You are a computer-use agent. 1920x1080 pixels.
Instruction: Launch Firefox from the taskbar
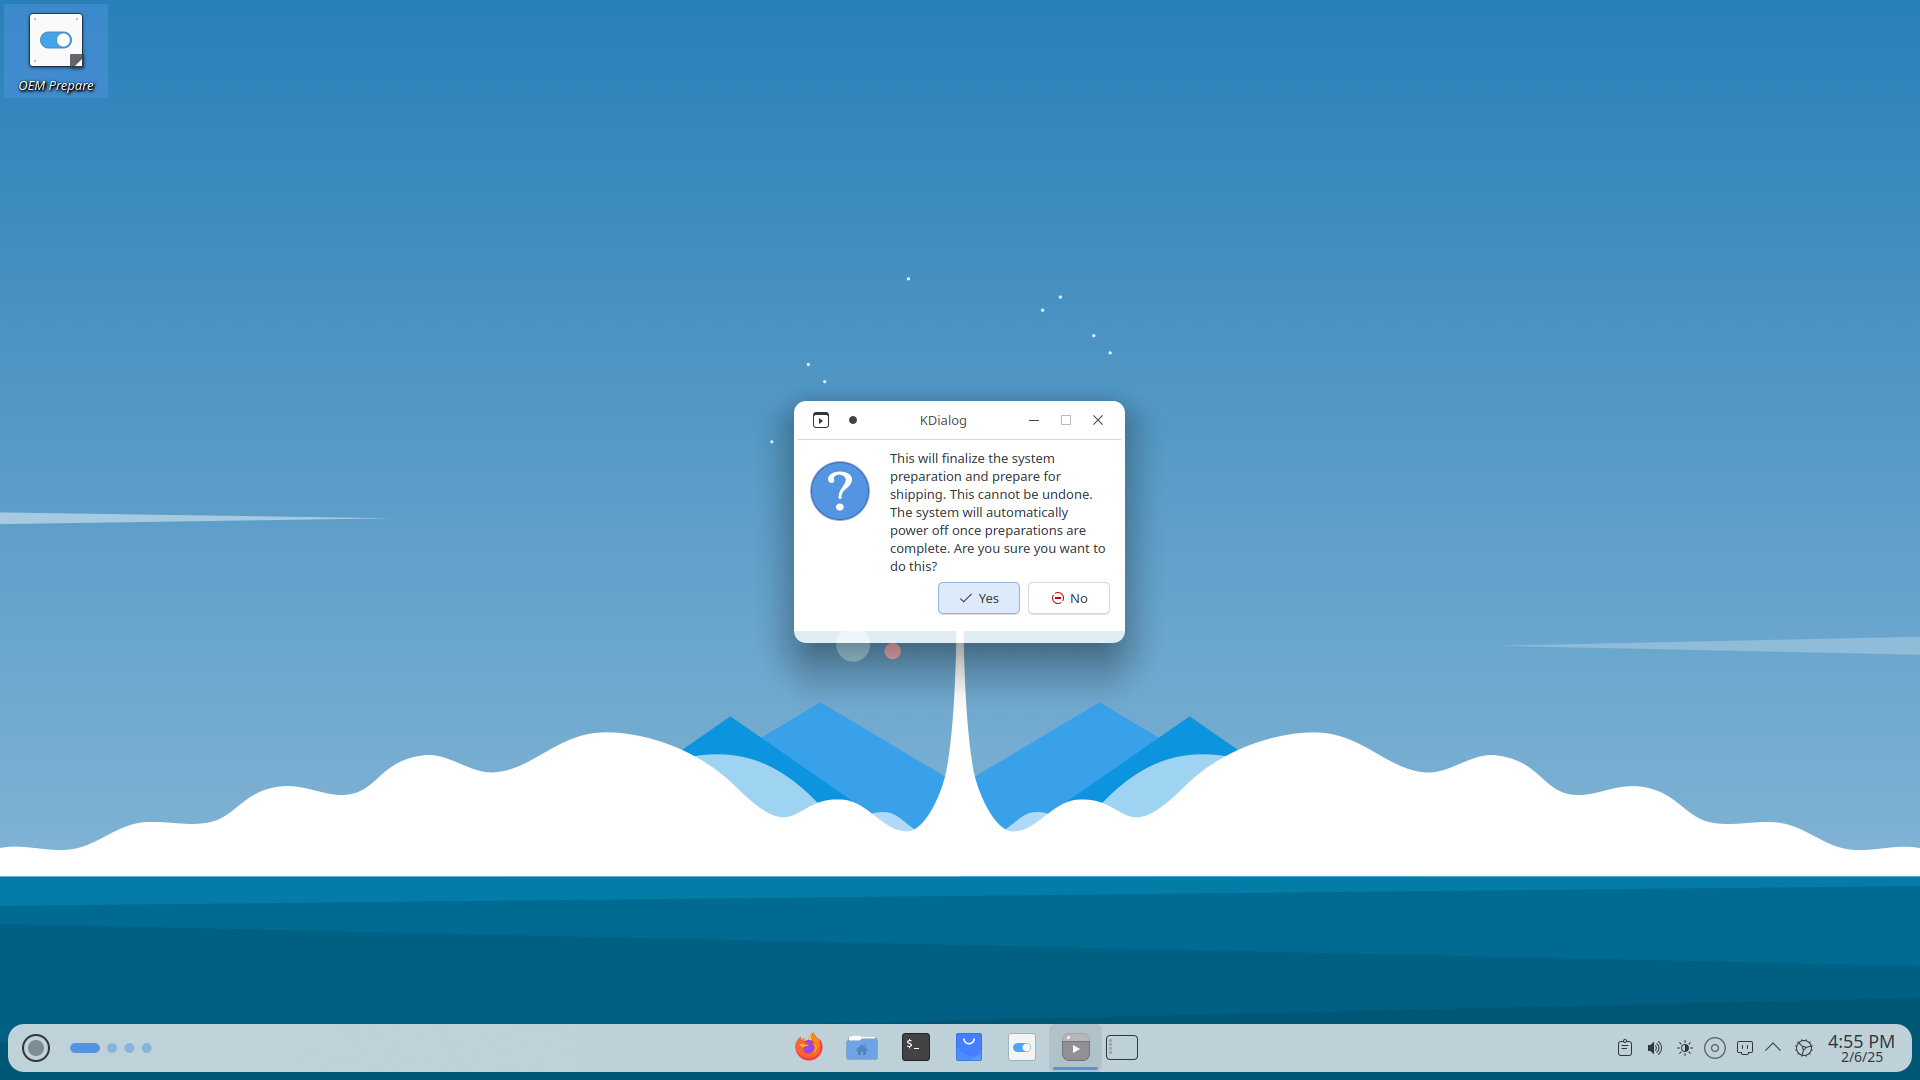click(808, 1047)
